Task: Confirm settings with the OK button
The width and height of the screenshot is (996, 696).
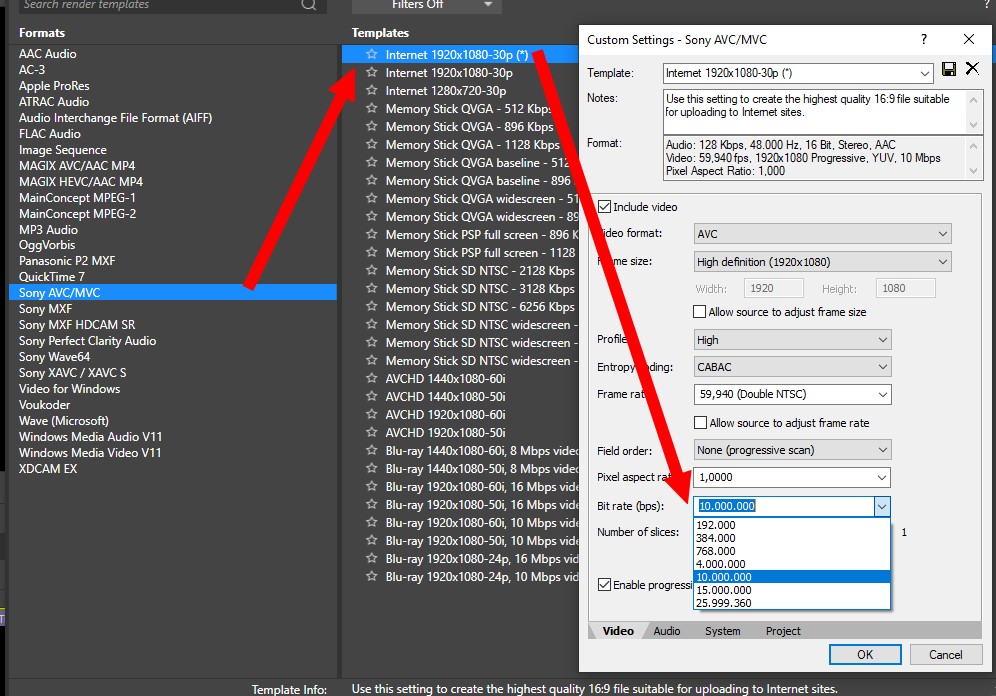Action: click(865, 655)
